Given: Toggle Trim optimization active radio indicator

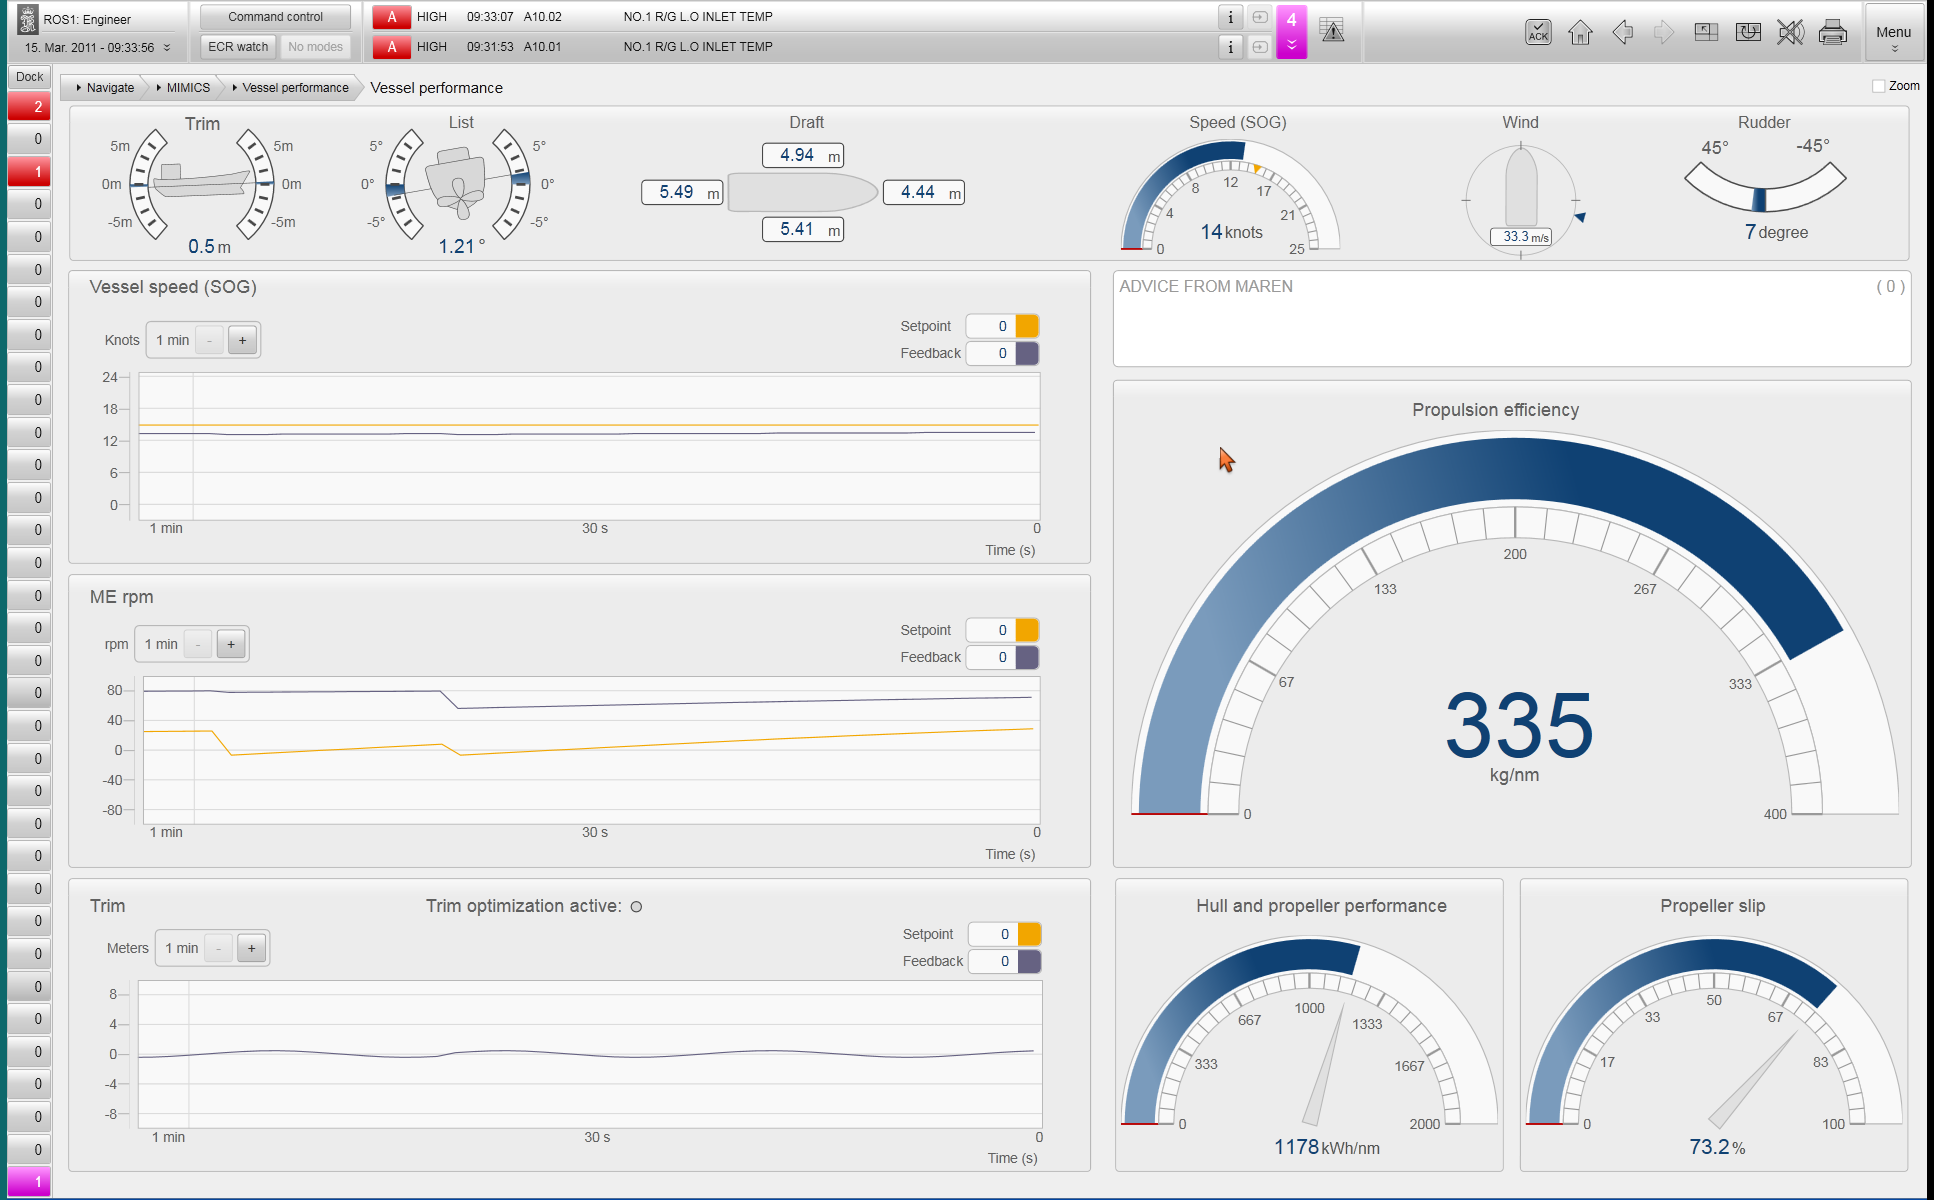Looking at the screenshot, I should (x=636, y=907).
